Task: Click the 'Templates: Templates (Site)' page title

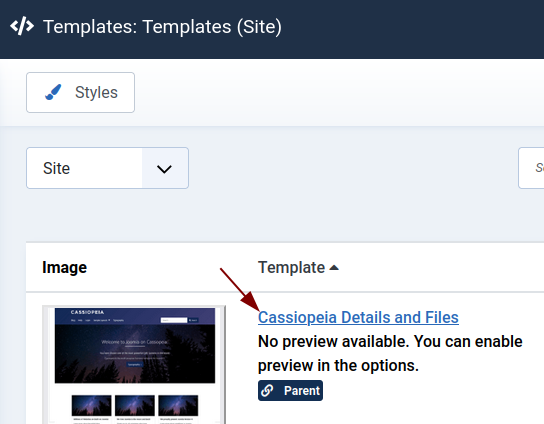Action: pos(162,27)
